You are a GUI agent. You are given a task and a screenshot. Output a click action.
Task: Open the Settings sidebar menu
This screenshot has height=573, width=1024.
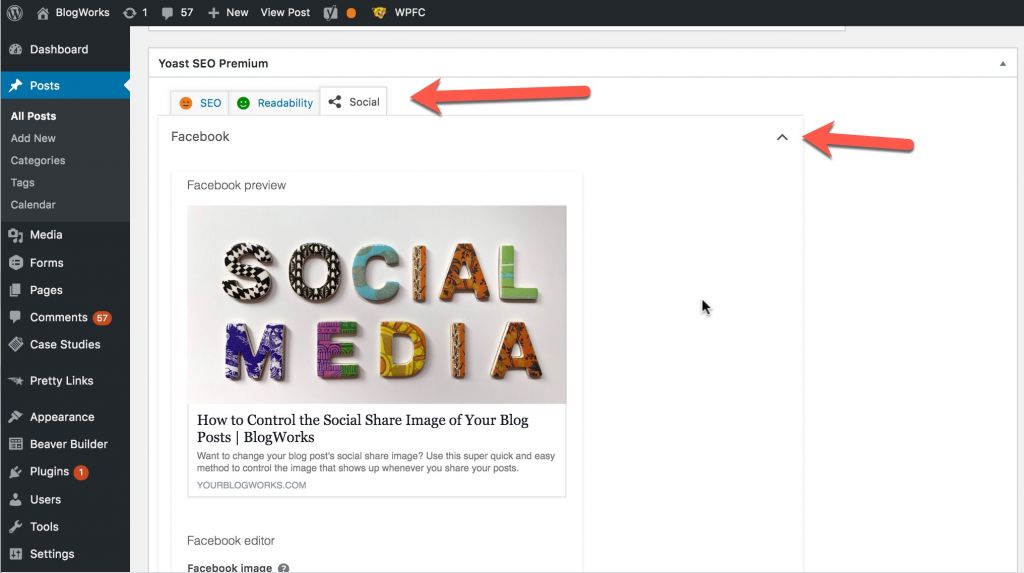click(x=52, y=554)
